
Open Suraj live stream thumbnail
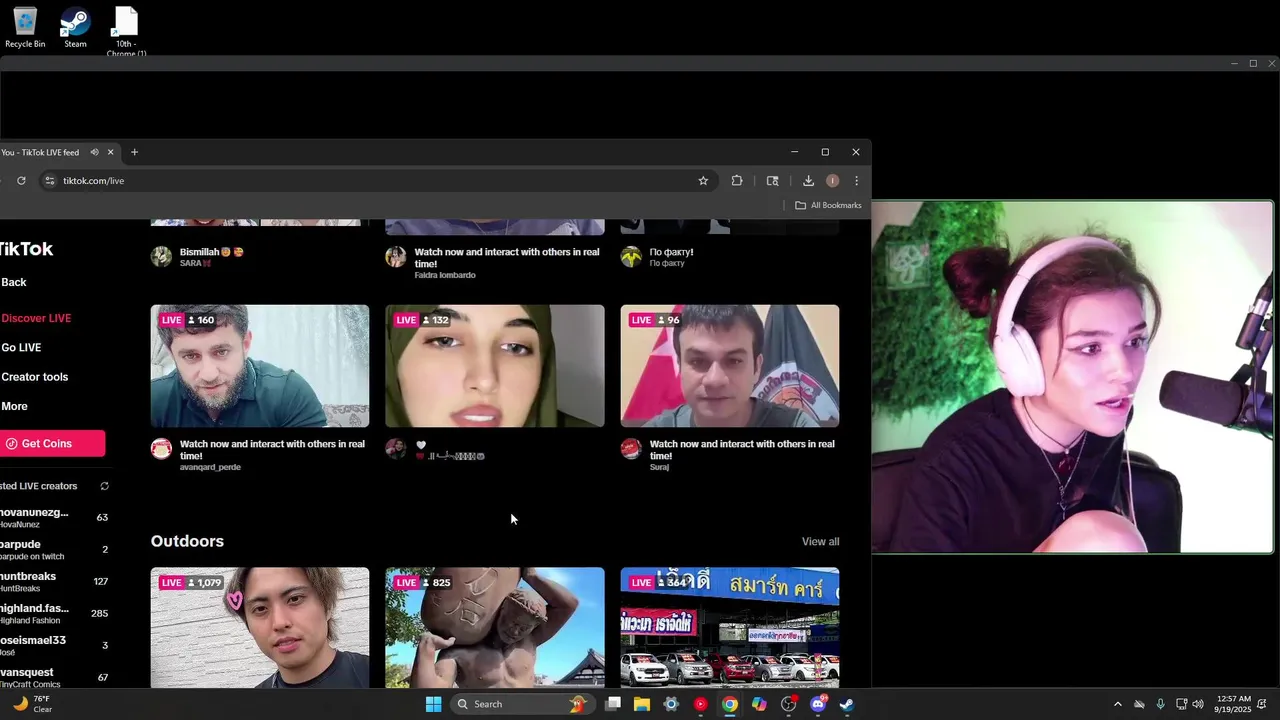730,366
